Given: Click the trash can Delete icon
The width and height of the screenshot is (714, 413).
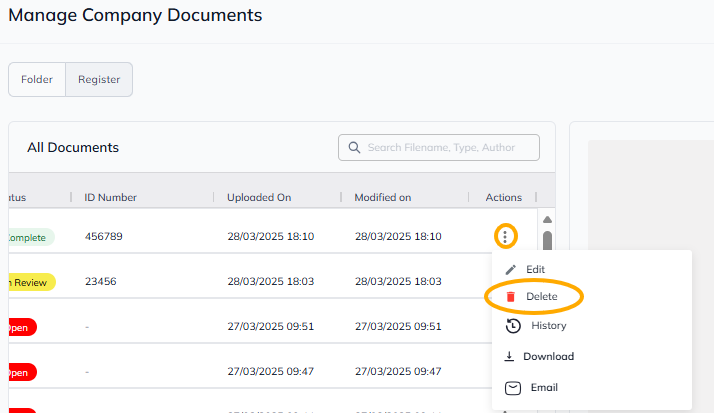Looking at the screenshot, I should click(x=511, y=297).
